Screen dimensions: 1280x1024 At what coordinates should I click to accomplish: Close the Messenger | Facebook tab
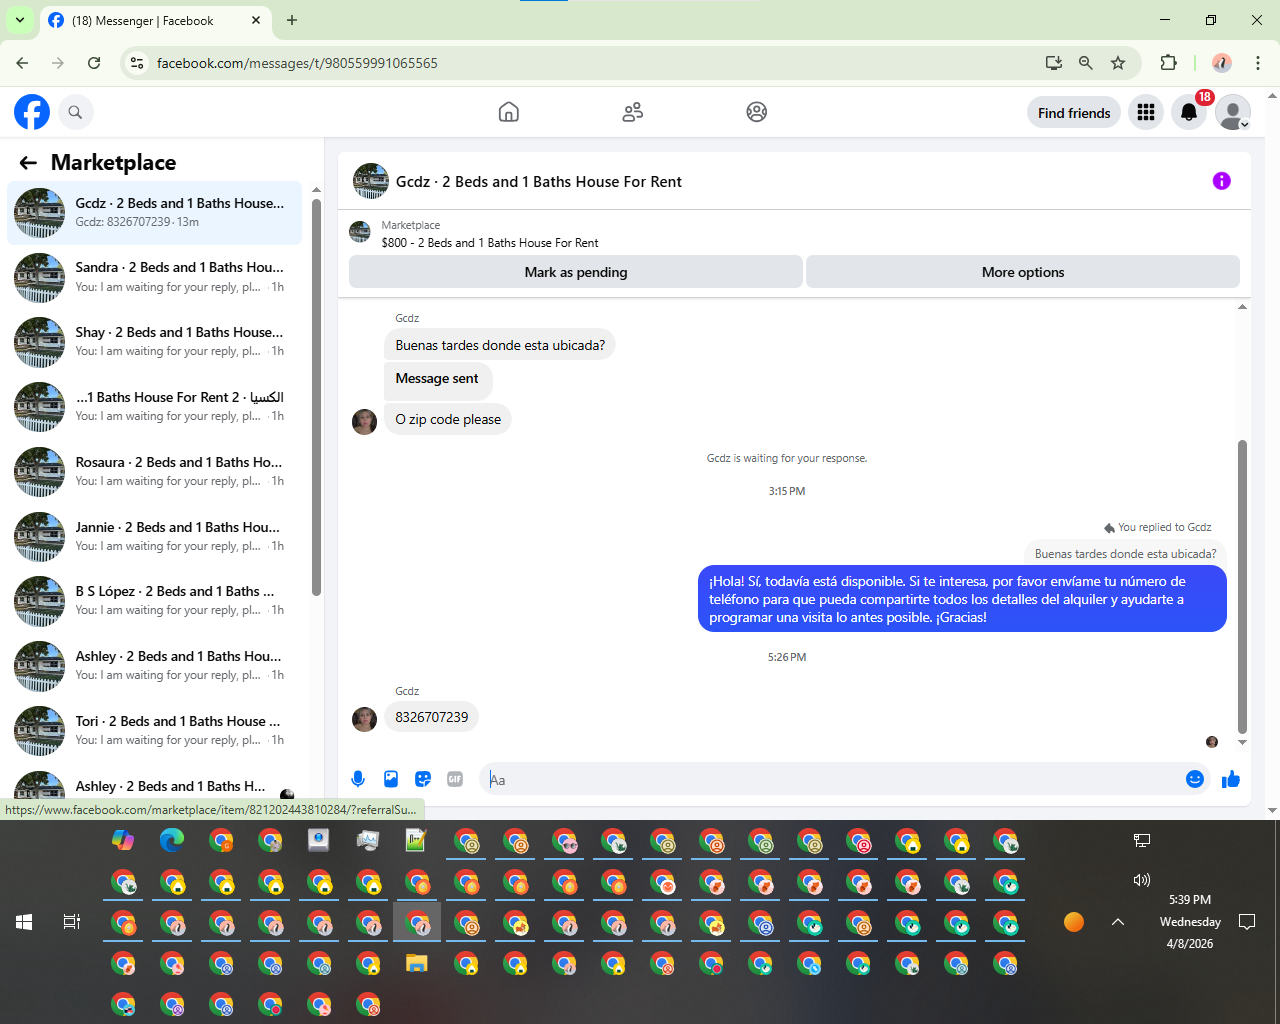256,20
